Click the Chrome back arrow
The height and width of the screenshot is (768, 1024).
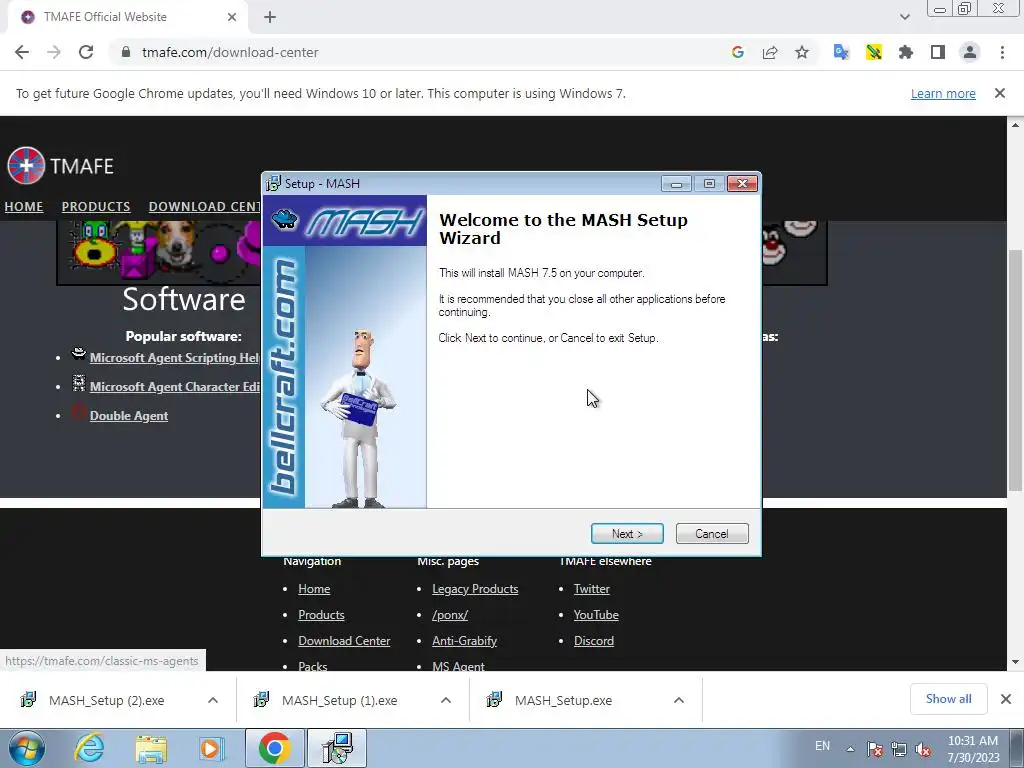[x=22, y=52]
